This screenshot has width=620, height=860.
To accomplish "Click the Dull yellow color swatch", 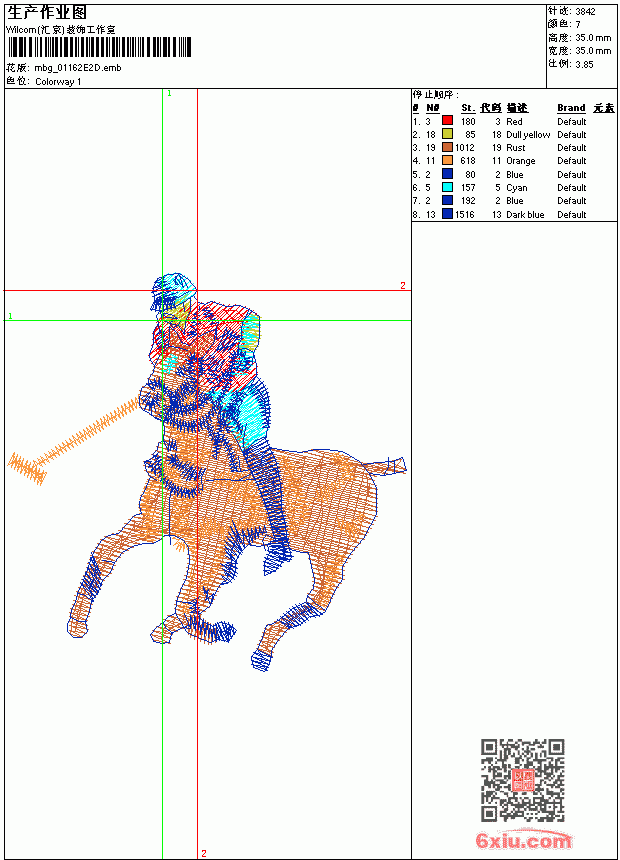I will pyautogui.click(x=447, y=133).
